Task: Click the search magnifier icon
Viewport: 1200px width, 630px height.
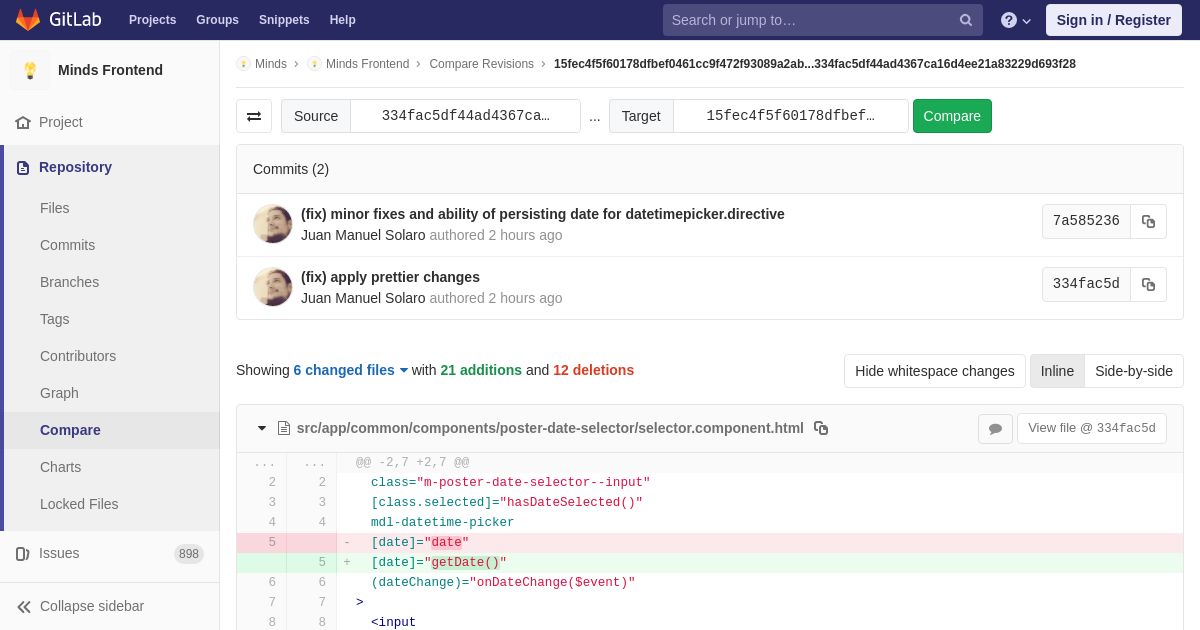Action: click(965, 20)
